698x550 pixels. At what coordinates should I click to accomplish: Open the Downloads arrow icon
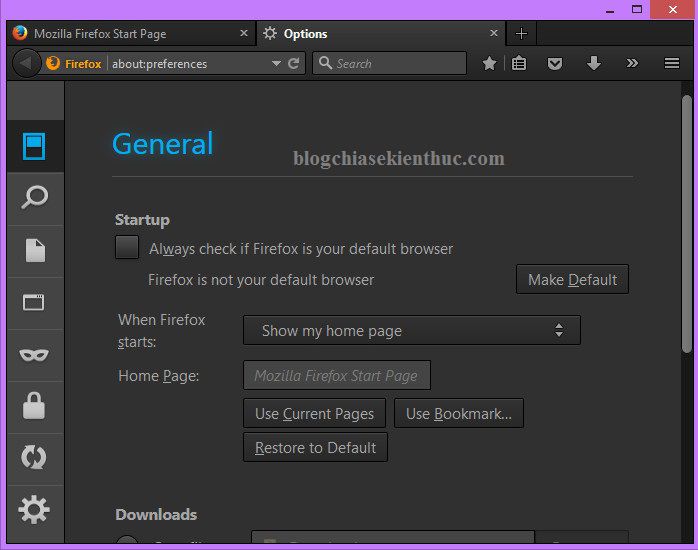[x=594, y=63]
